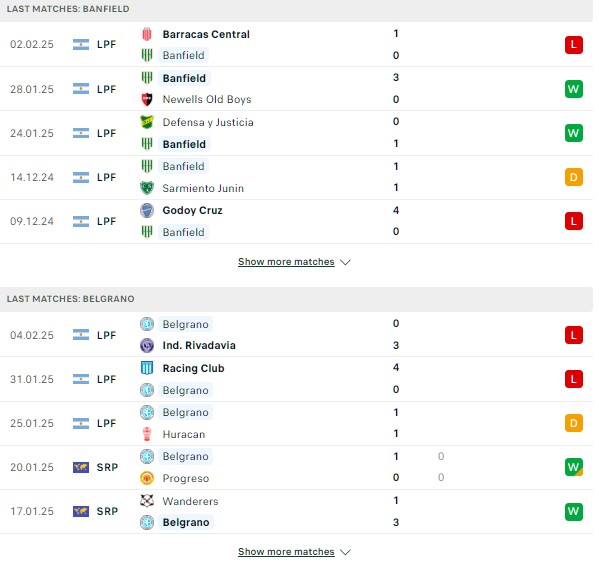Screen dimensions: 599x572
Task: Click the red L badge for 02.02.25 match
Action: point(573,45)
